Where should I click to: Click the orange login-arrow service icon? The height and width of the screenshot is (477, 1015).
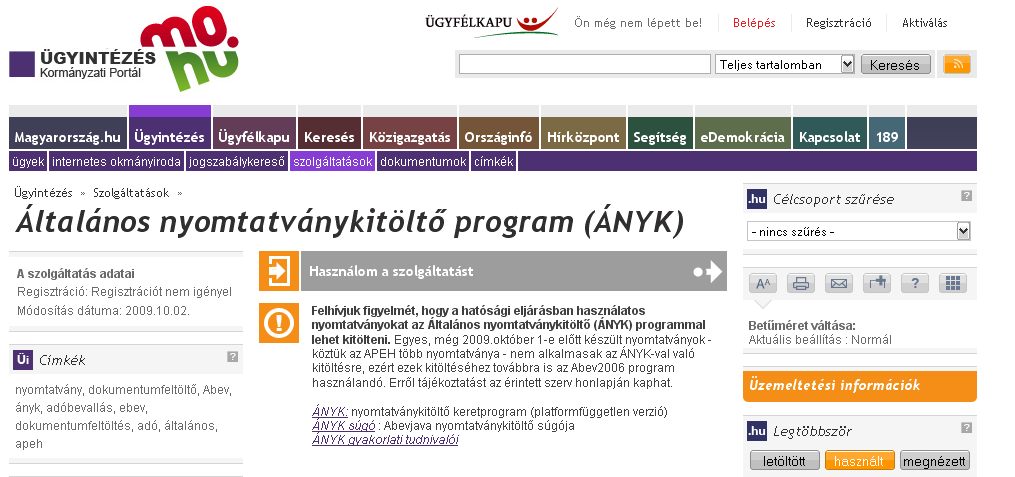279,271
